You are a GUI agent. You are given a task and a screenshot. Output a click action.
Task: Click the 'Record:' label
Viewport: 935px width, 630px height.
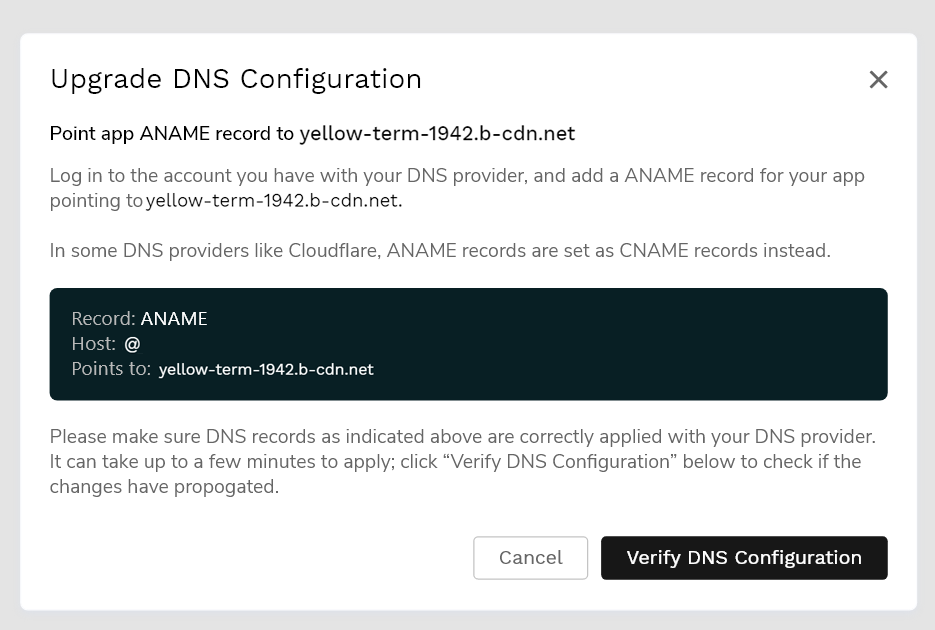[103, 319]
